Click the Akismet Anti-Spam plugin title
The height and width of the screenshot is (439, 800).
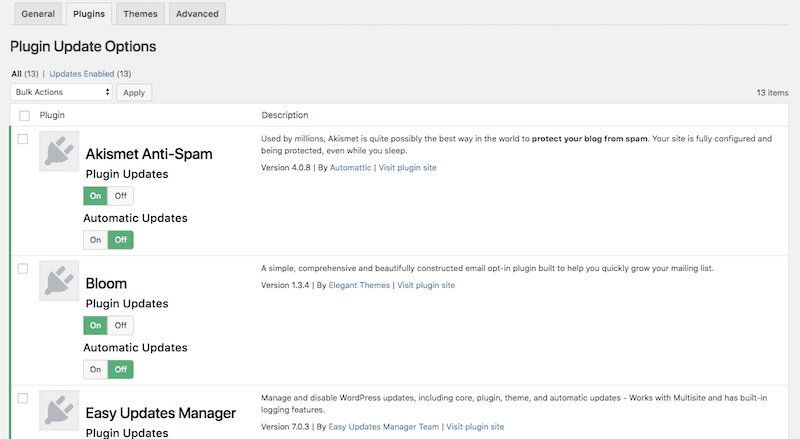(x=149, y=154)
